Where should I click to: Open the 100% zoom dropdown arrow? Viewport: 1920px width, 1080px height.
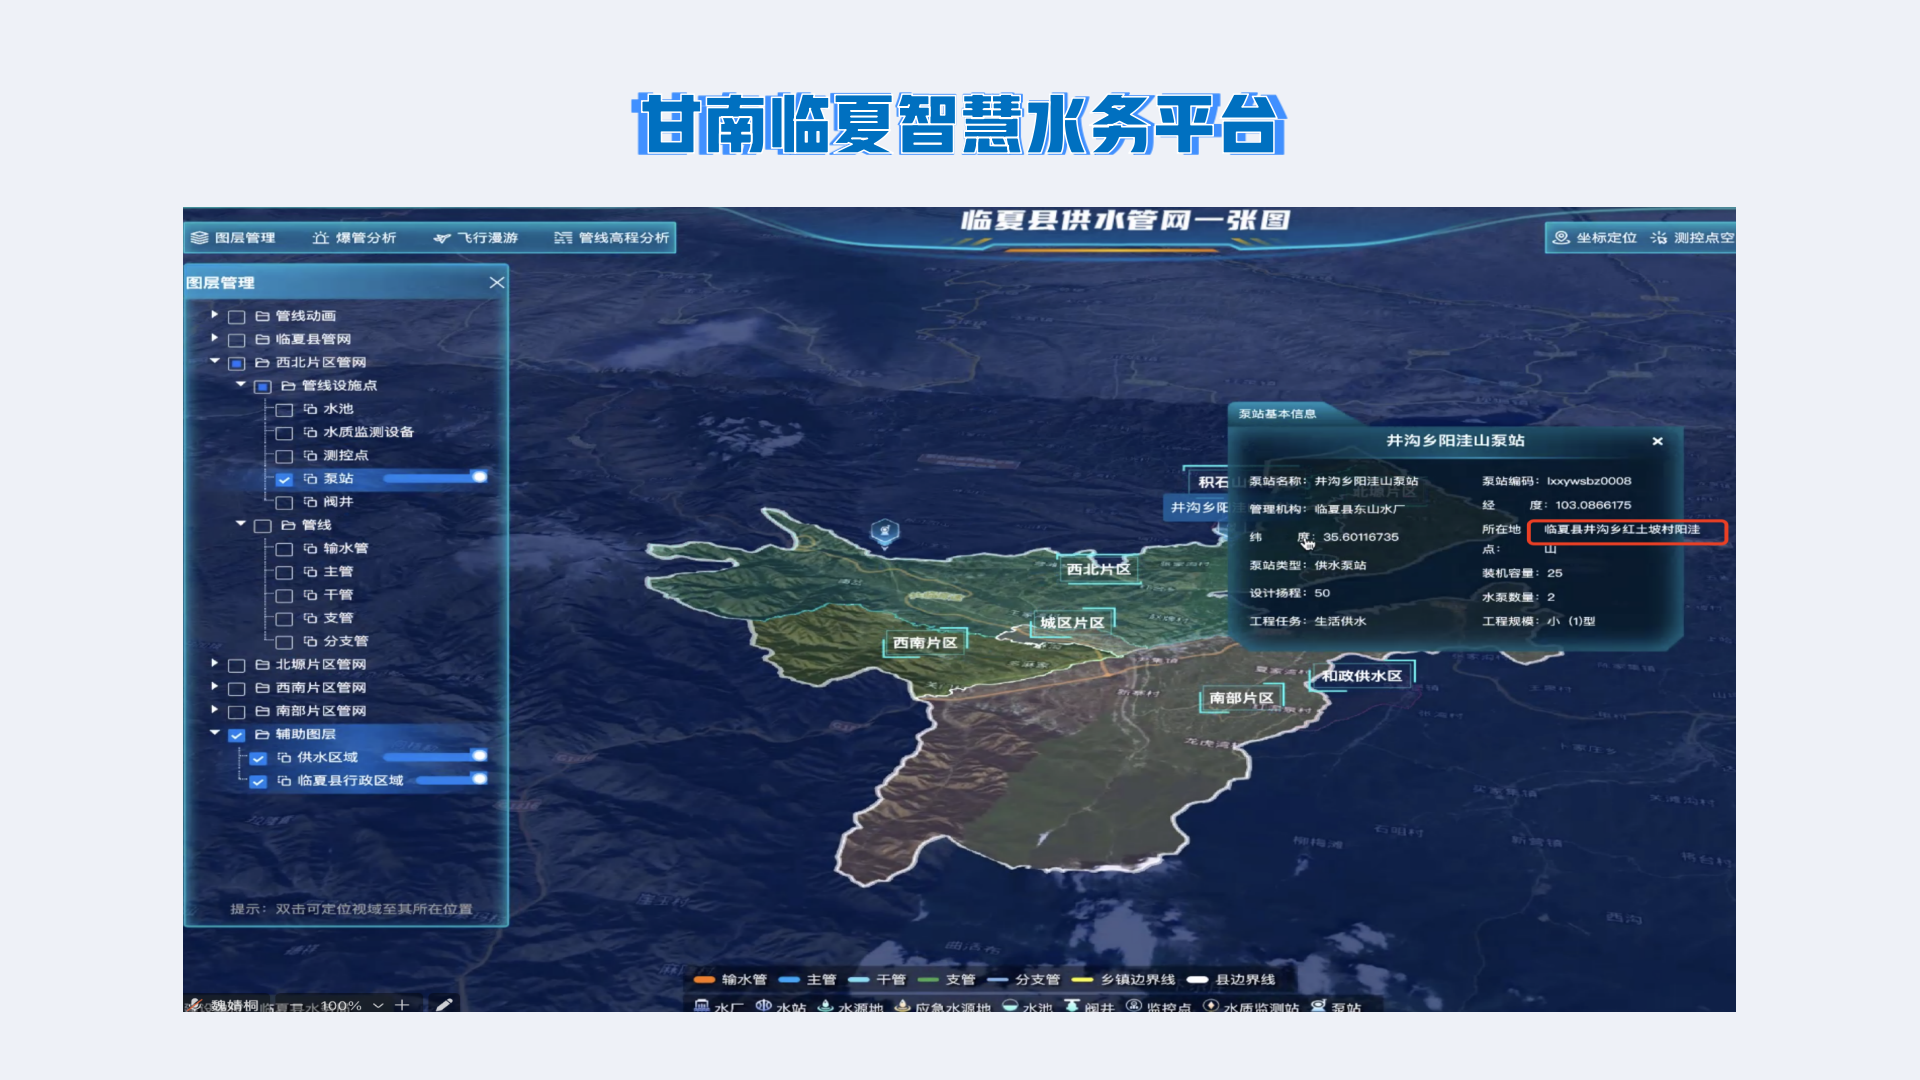click(378, 1005)
